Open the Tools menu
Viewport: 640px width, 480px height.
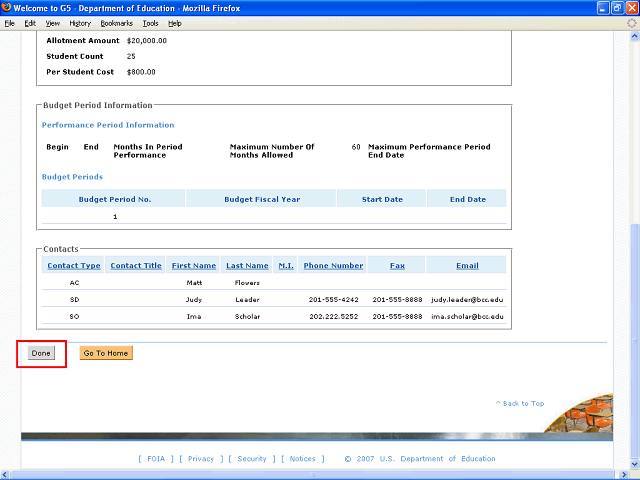[x=151, y=23]
